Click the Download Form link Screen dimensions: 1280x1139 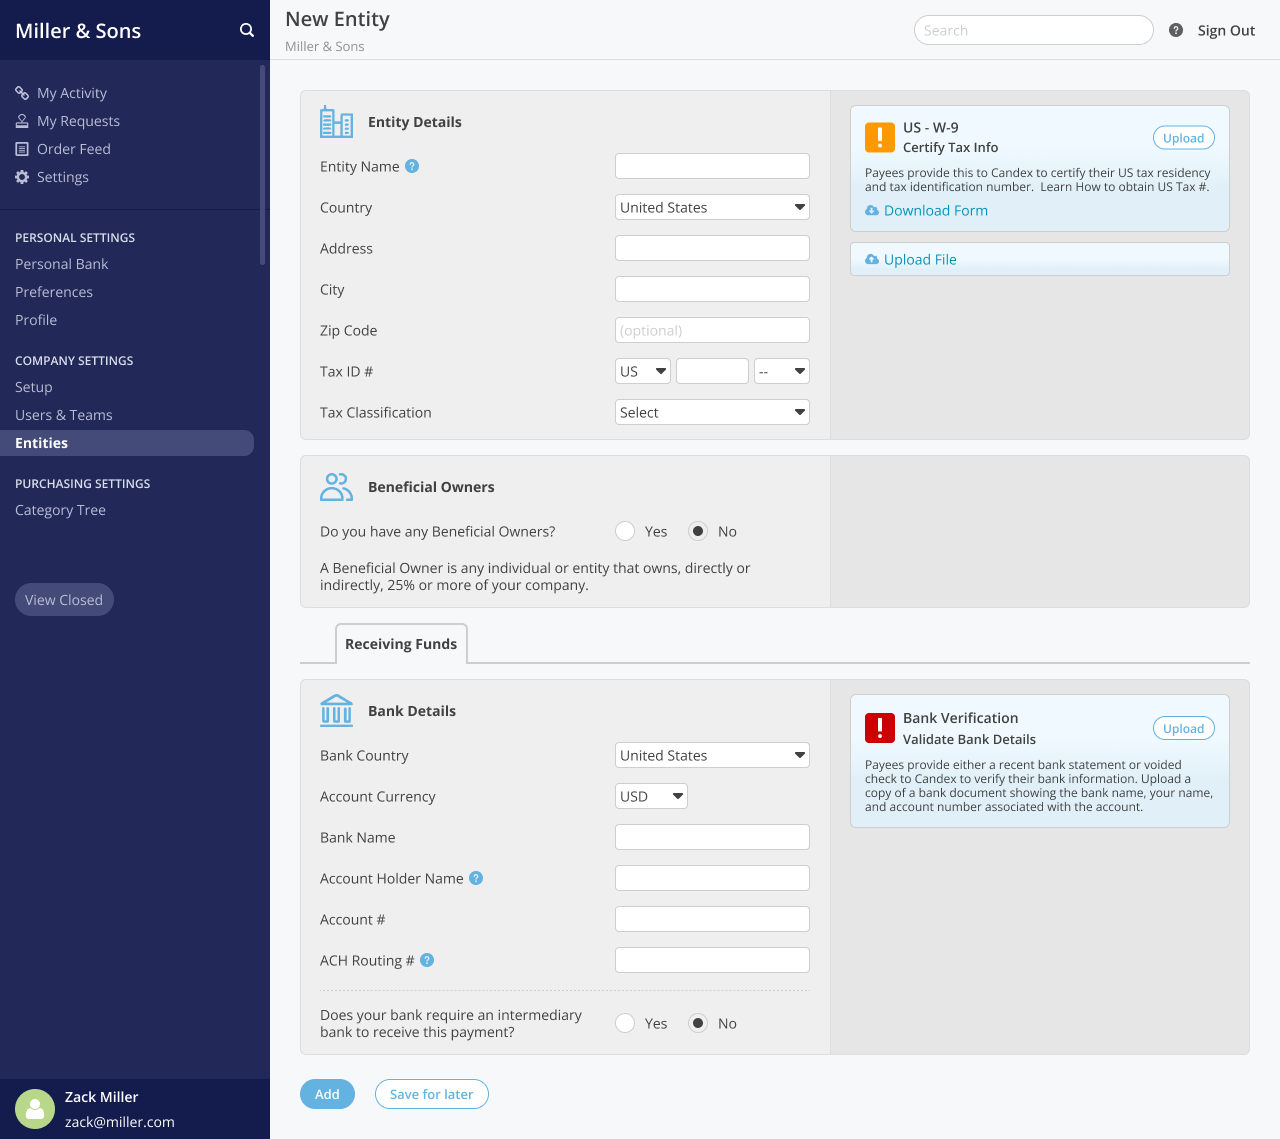point(935,210)
